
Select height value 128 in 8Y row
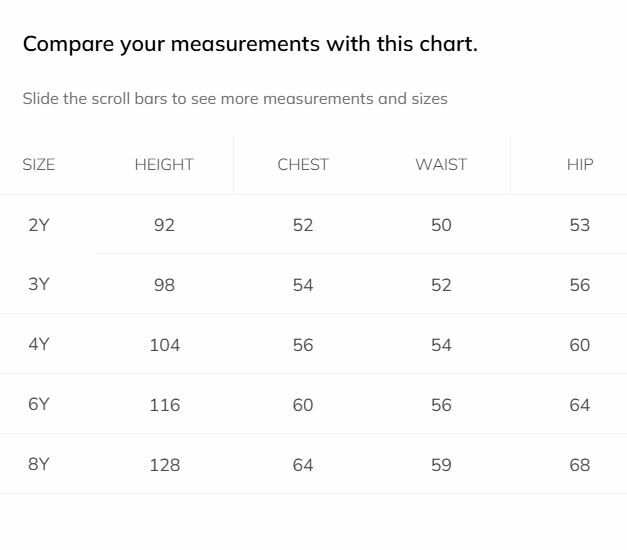164,465
